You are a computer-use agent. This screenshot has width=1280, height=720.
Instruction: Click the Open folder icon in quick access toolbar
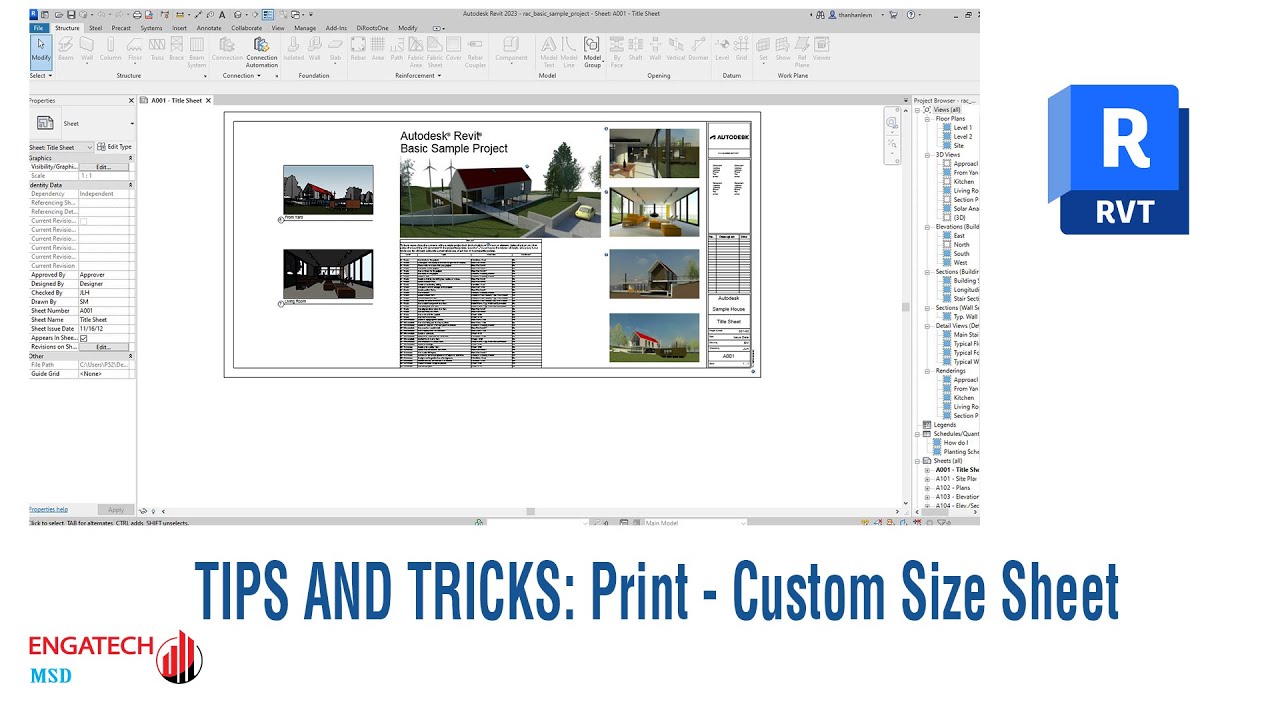pos(59,16)
